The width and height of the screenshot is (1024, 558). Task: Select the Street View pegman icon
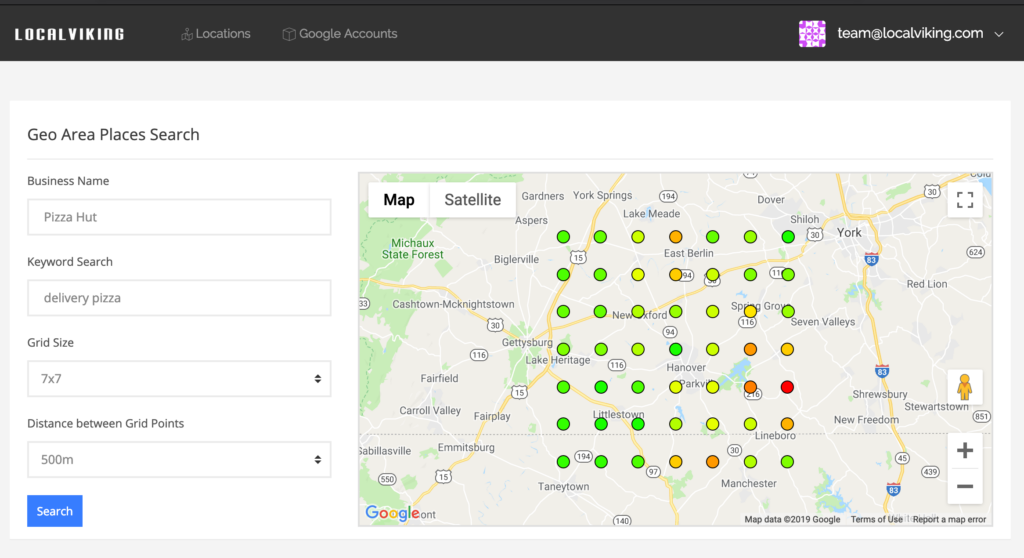tap(965, 387)
